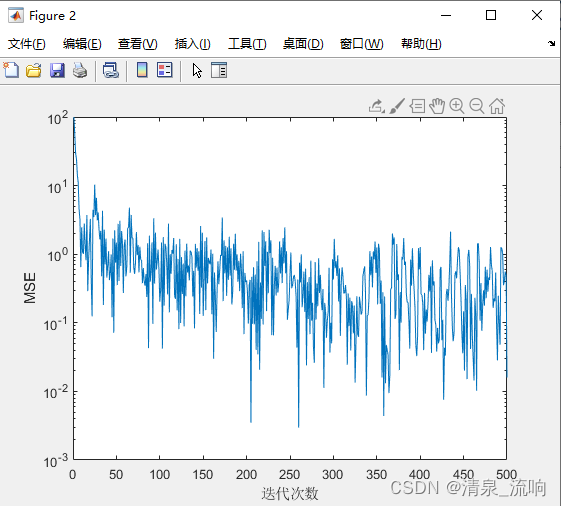Click the x-axis tick label 0
The width and height of the screenshot is (561, 506).
73,475
